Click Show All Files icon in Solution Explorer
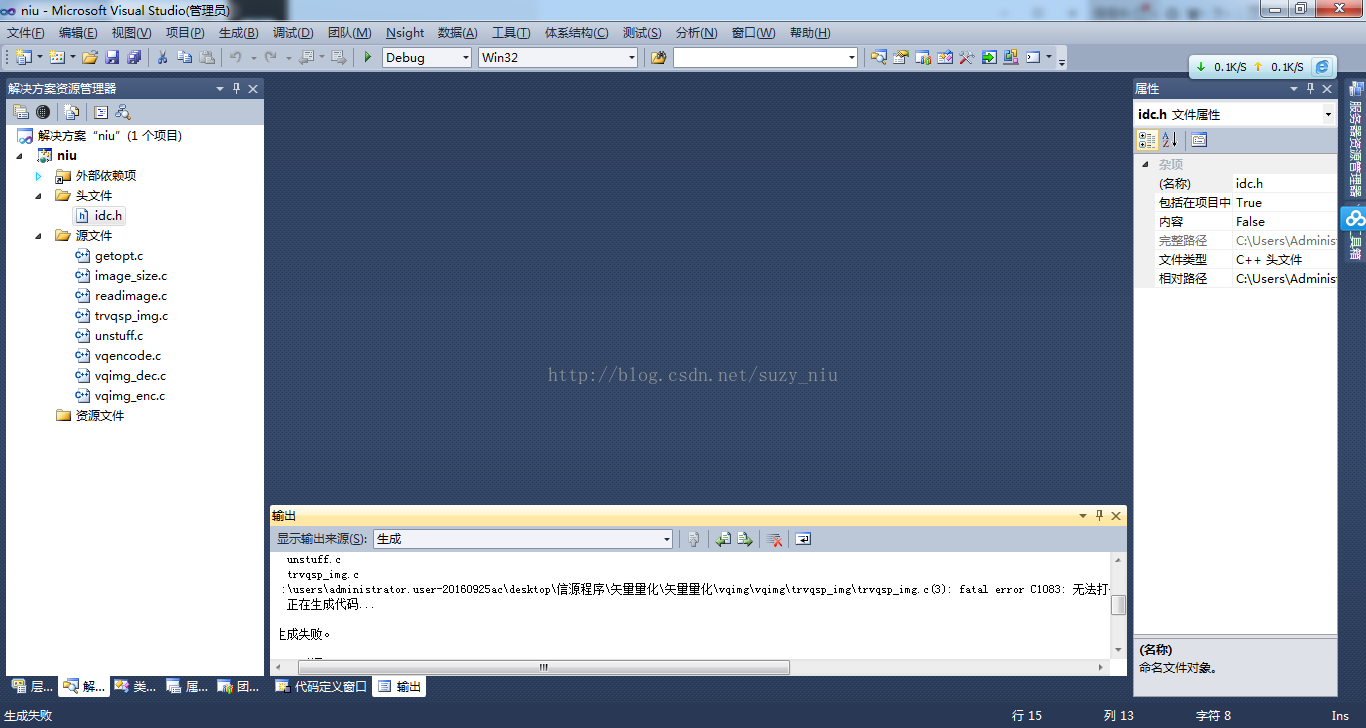This screenshot has height=728, width=1366. click(72, 112)
